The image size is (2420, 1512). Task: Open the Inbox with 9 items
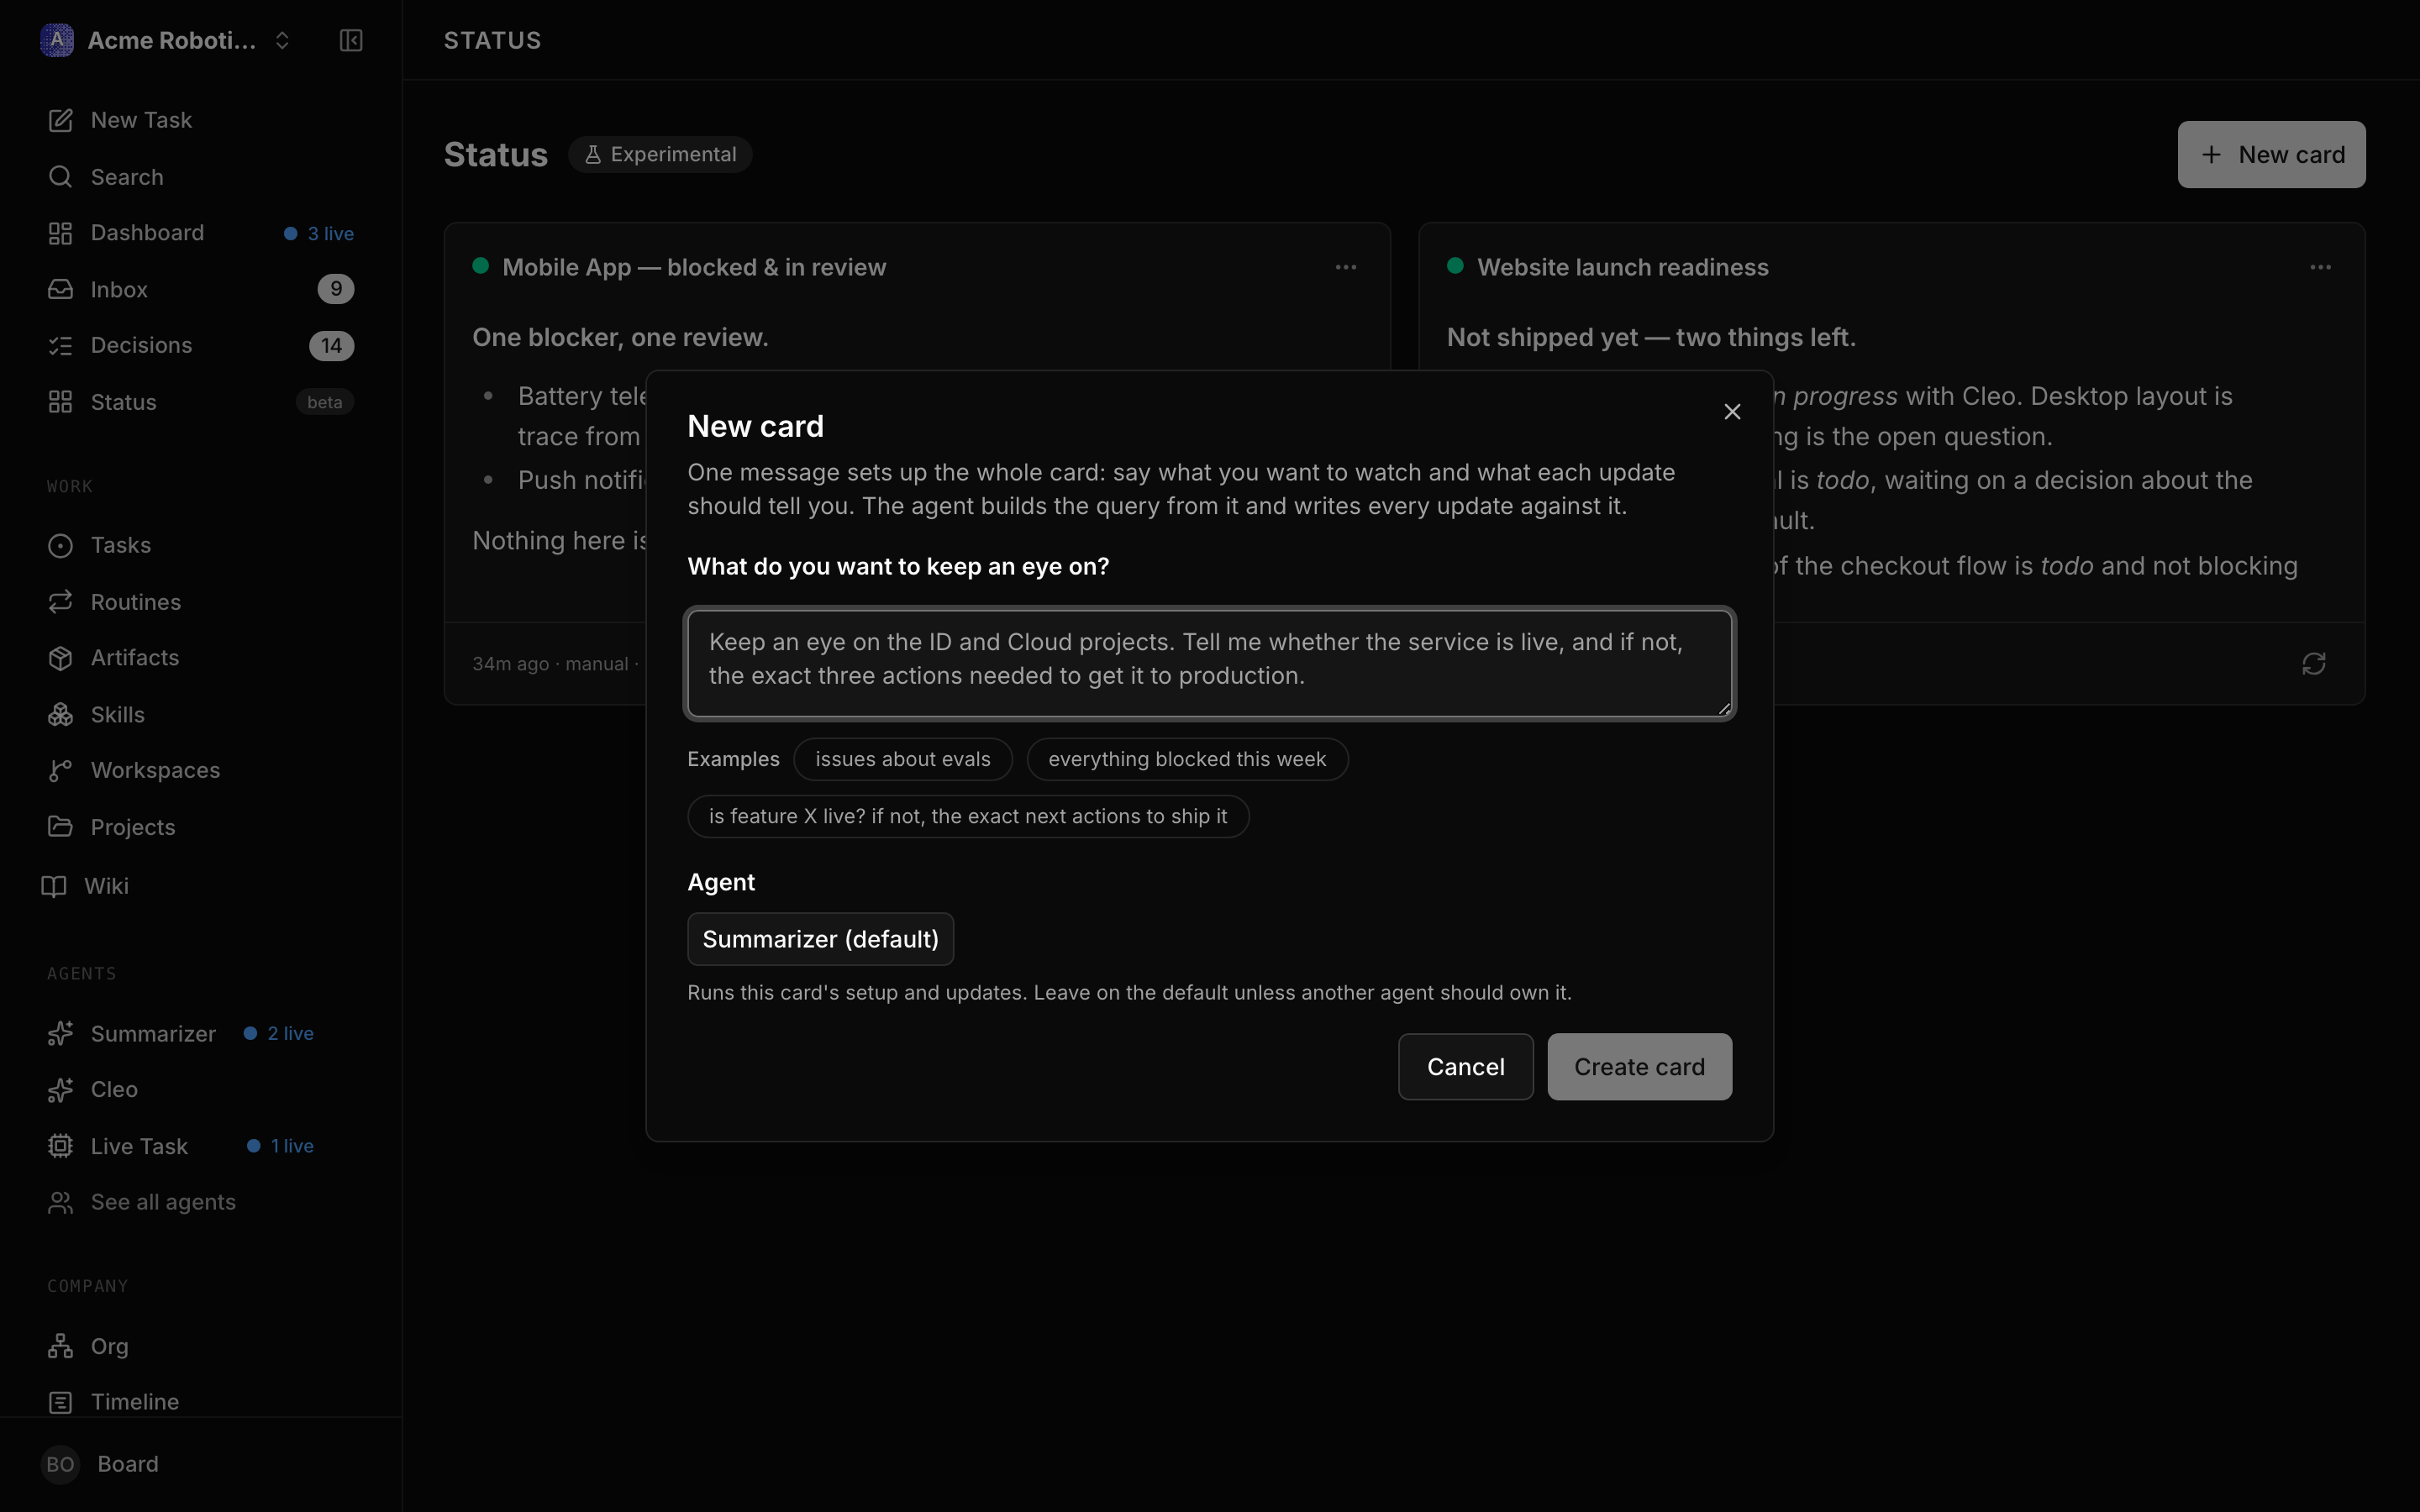[x=200, y=289]
